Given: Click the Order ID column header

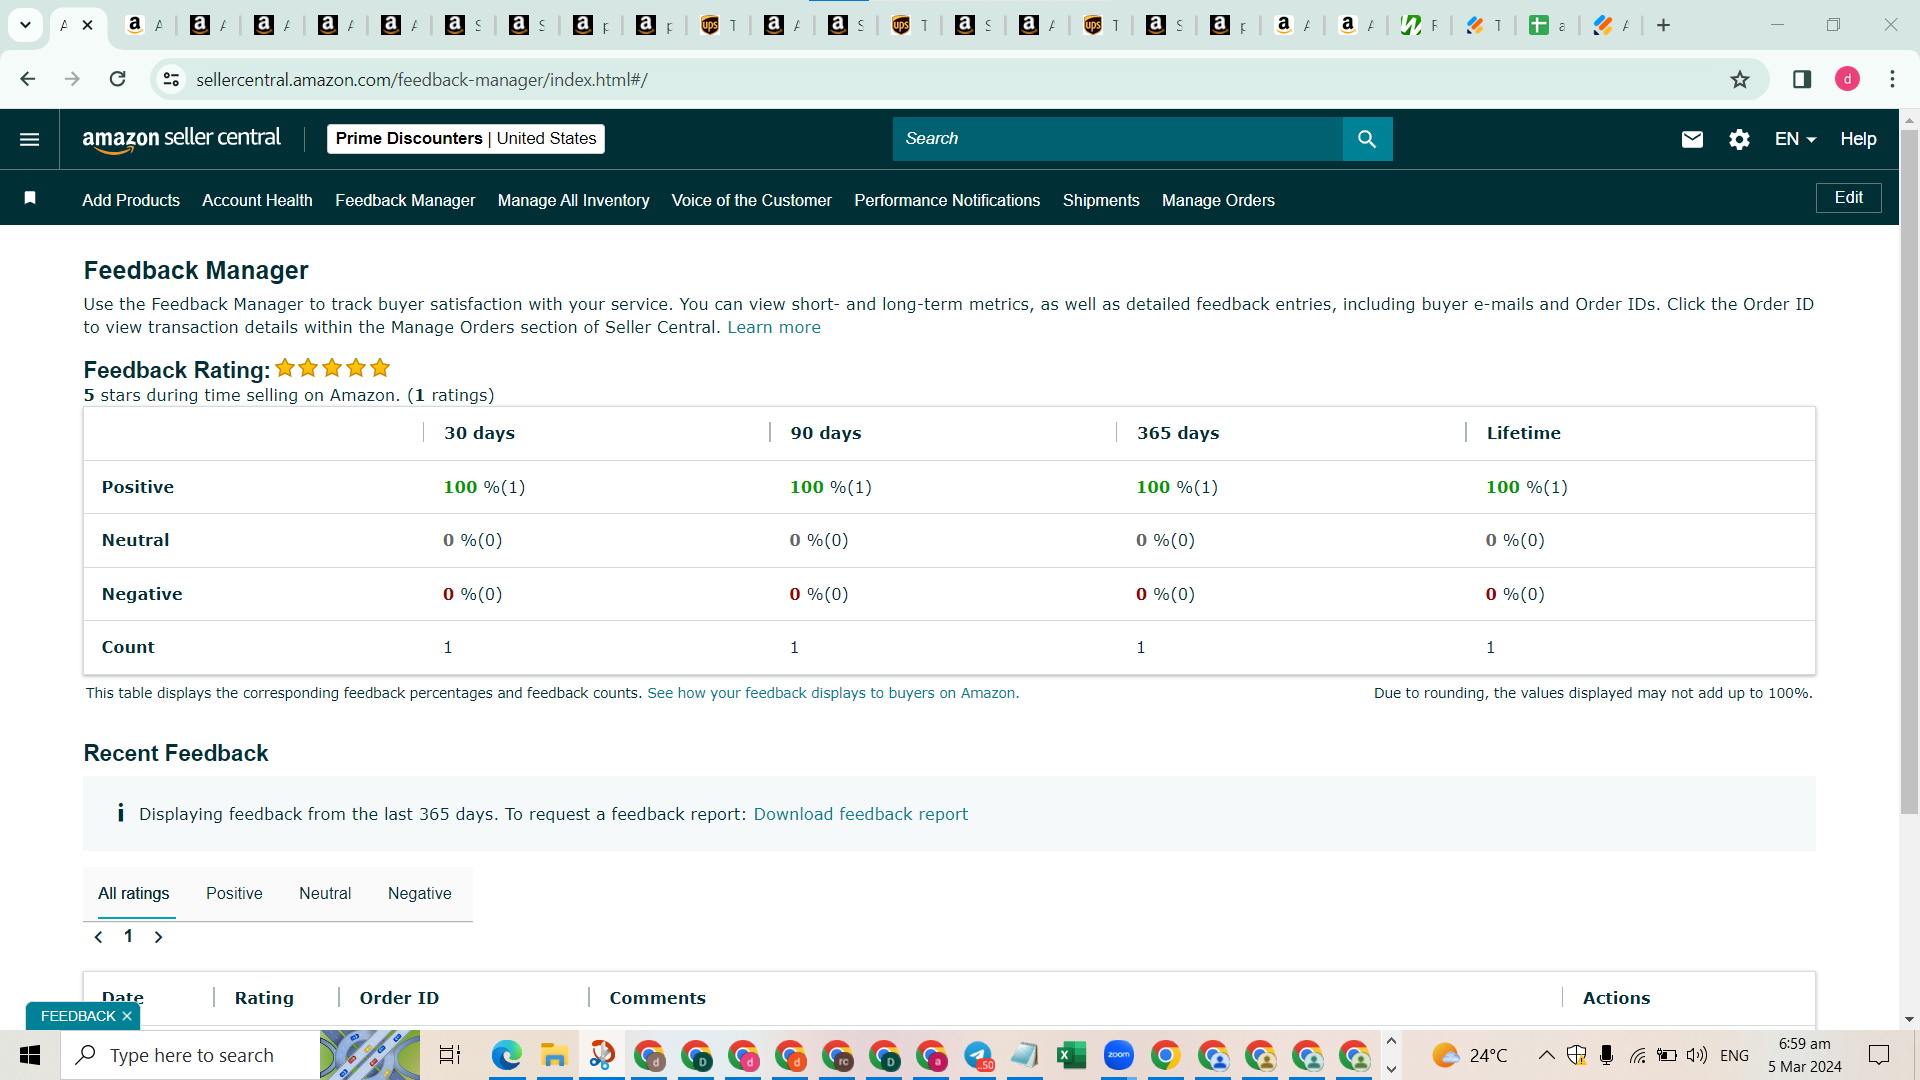Looking at the screenshot, I should tap(399, 998).
